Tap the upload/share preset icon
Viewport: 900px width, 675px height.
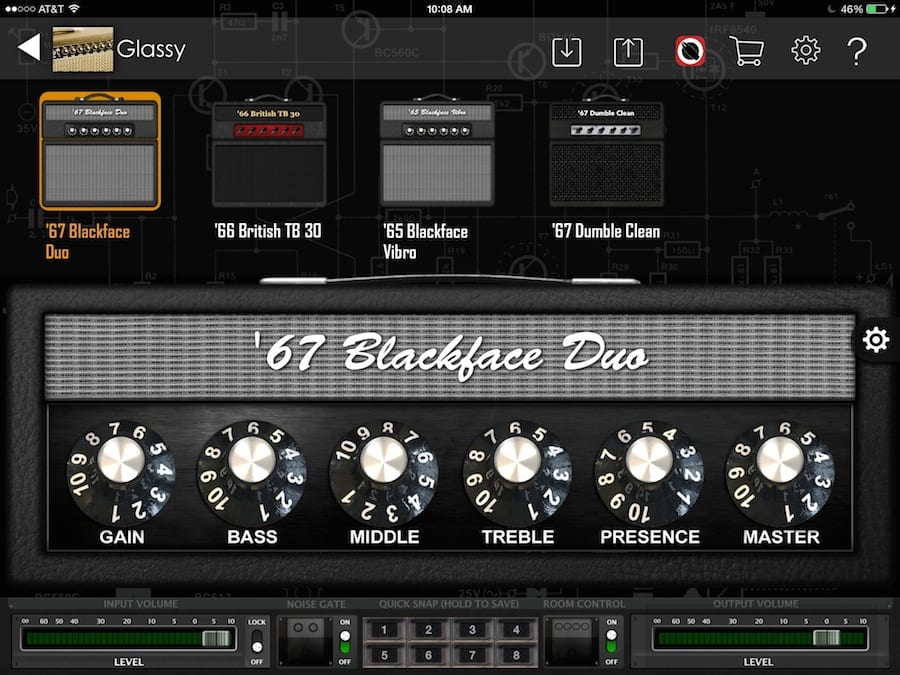627,50
